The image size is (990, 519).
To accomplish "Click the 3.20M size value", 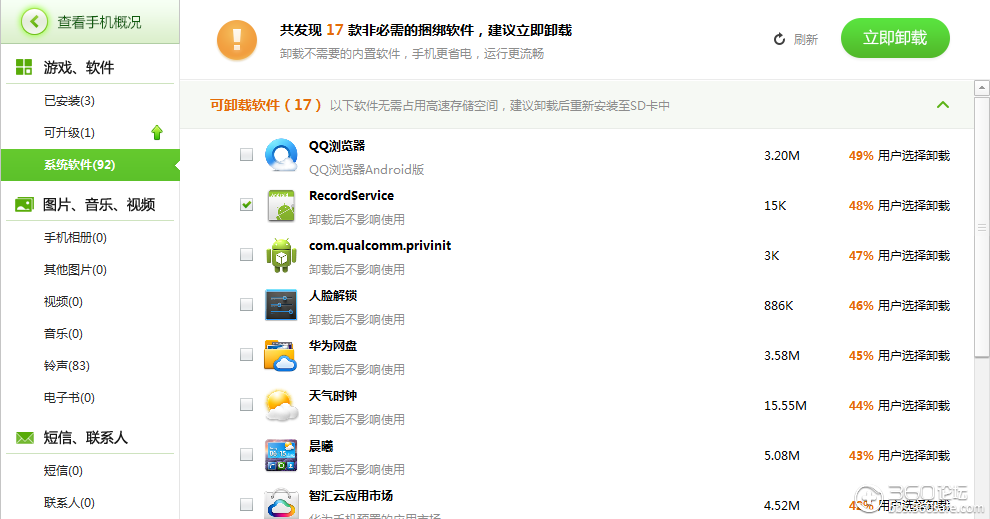I will click(x=782, y=155).
